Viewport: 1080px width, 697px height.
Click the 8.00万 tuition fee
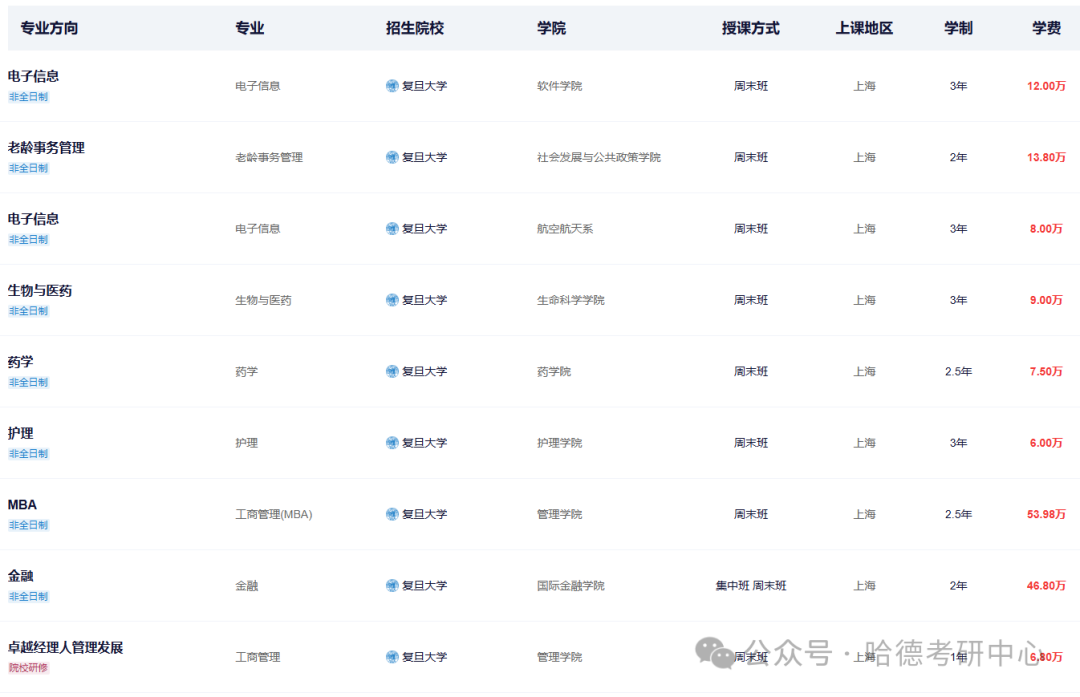click(1046, 229)
